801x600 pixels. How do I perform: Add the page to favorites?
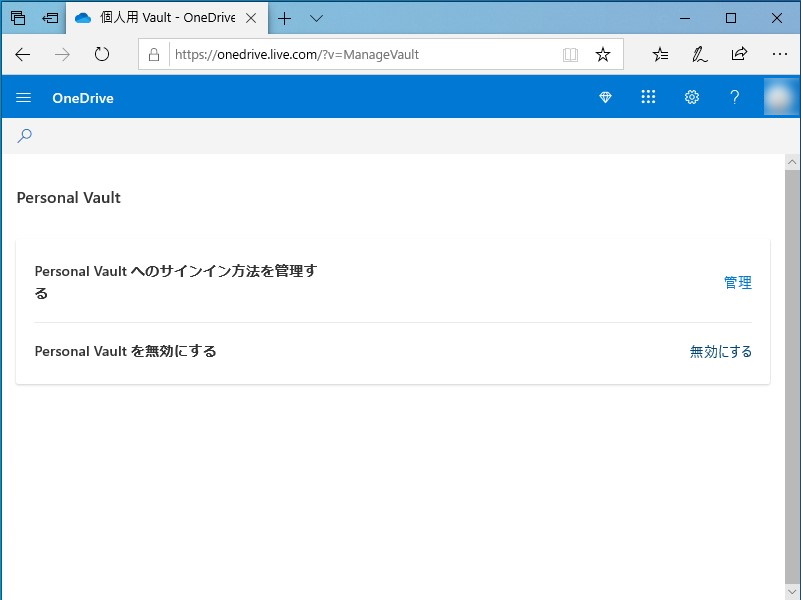(603, 55)
